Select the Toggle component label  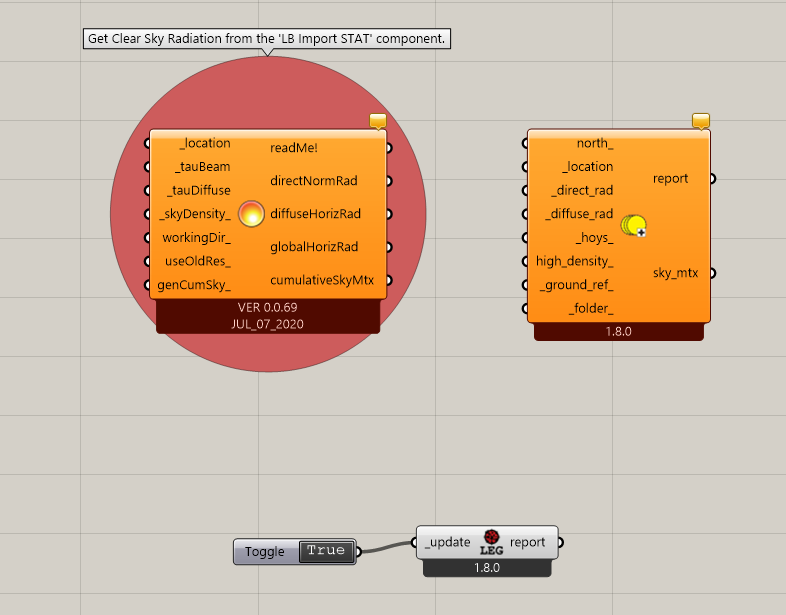pyautogui.click(x=265, y=552)
